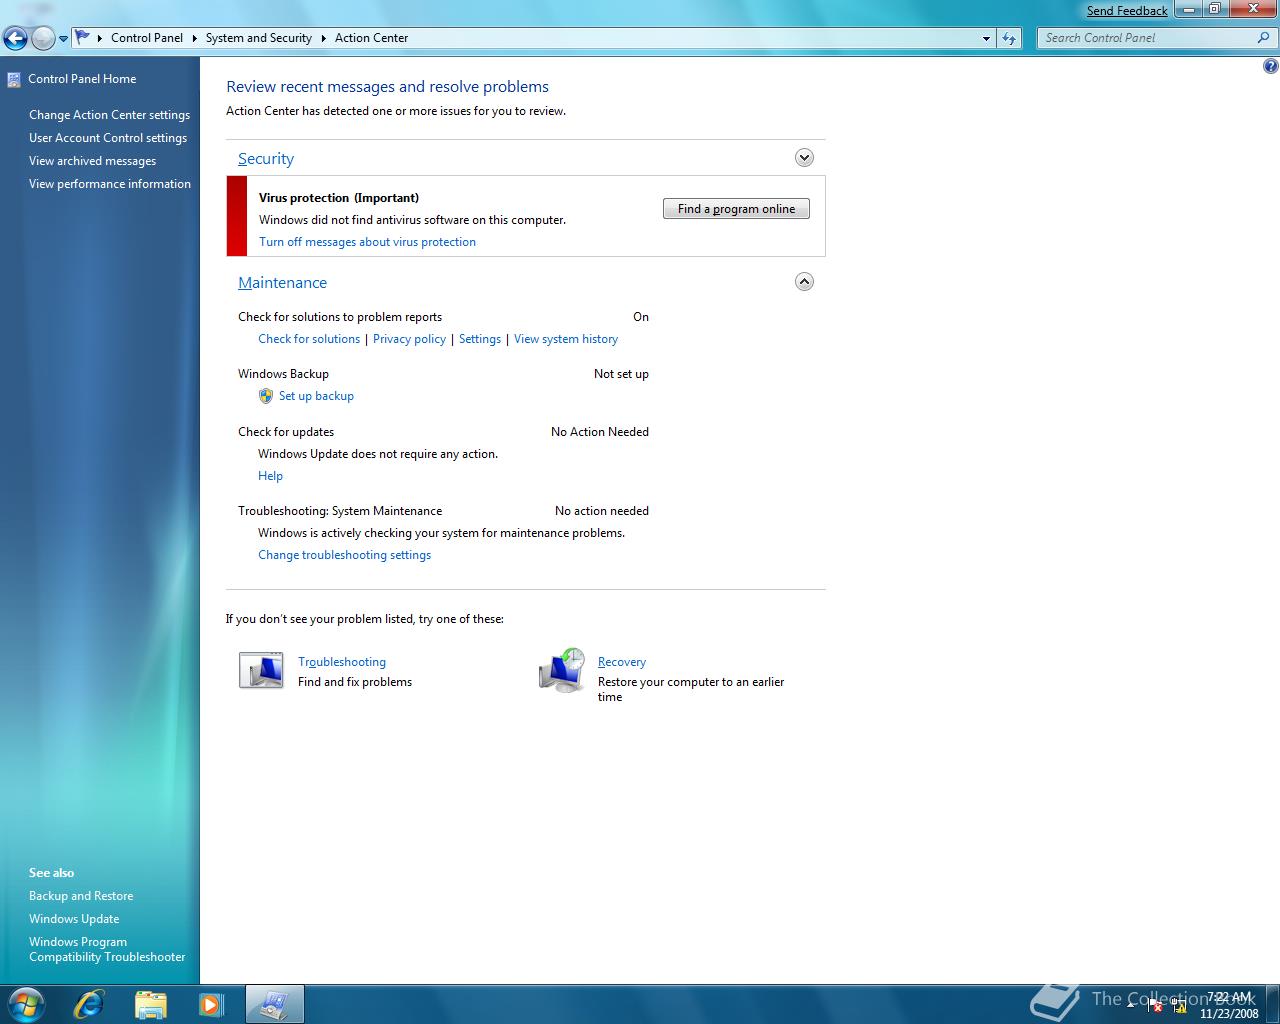Turn off messages about virus protection

[x=367, y=242]
